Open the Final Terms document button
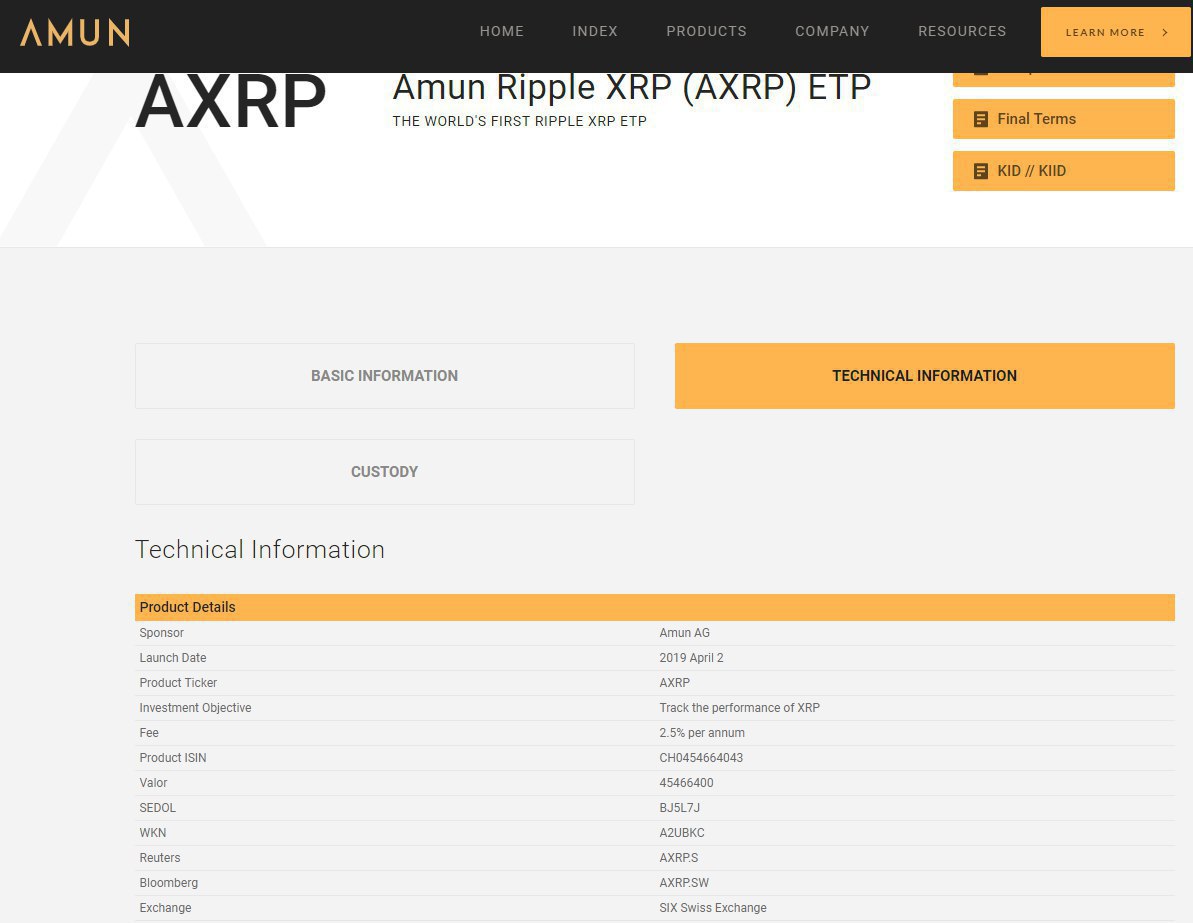This screenshot has width=1193, height=923. pos(1063,119)
